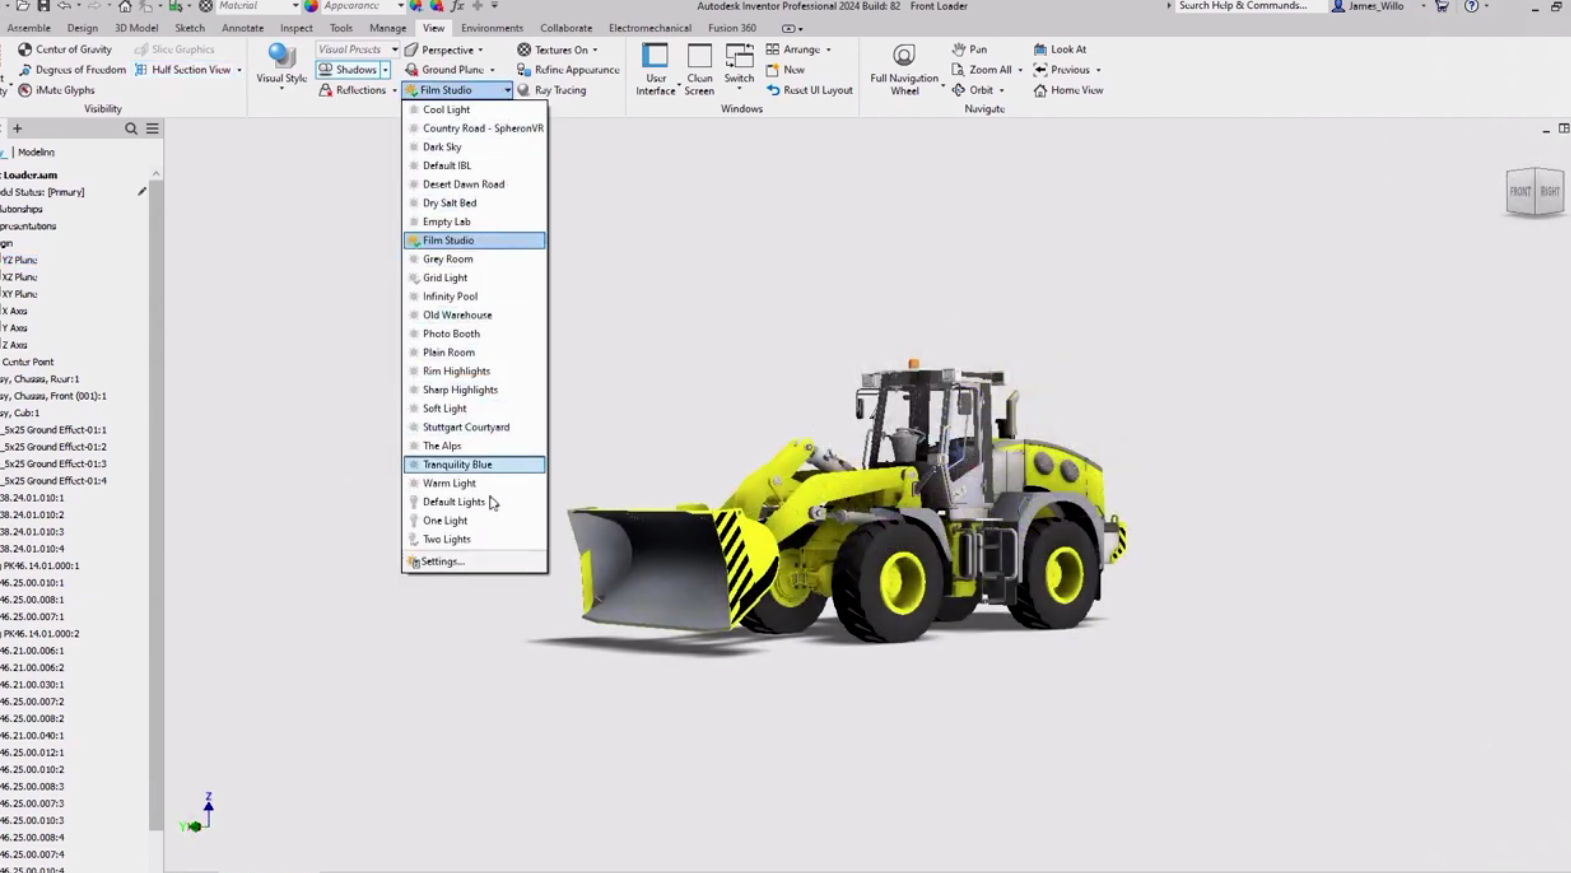The width and height of the screenshot is (1571, 873).
Task: Open the User Interface options
Action: (x=655, y=70)
